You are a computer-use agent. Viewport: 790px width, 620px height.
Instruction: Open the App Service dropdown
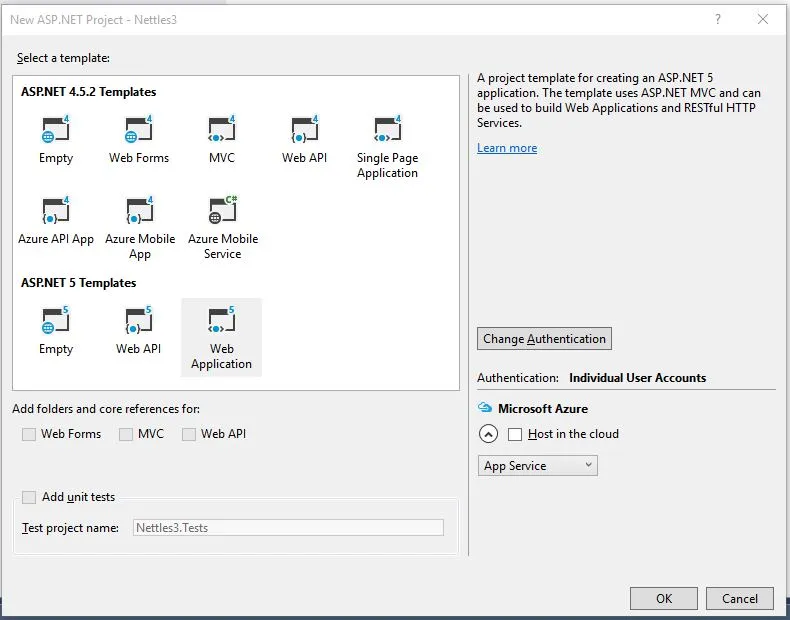pos(538,465)
